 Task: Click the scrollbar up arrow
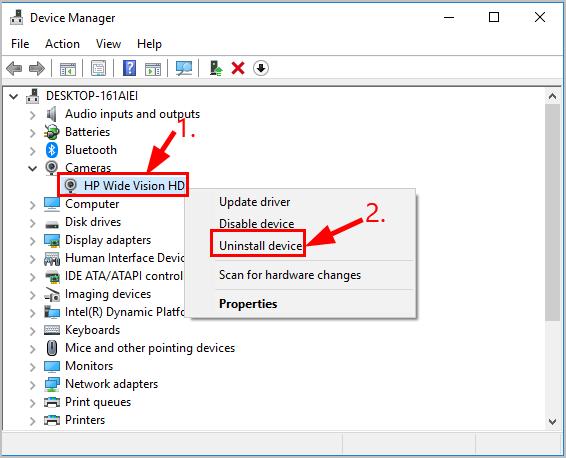click(552, 96)
